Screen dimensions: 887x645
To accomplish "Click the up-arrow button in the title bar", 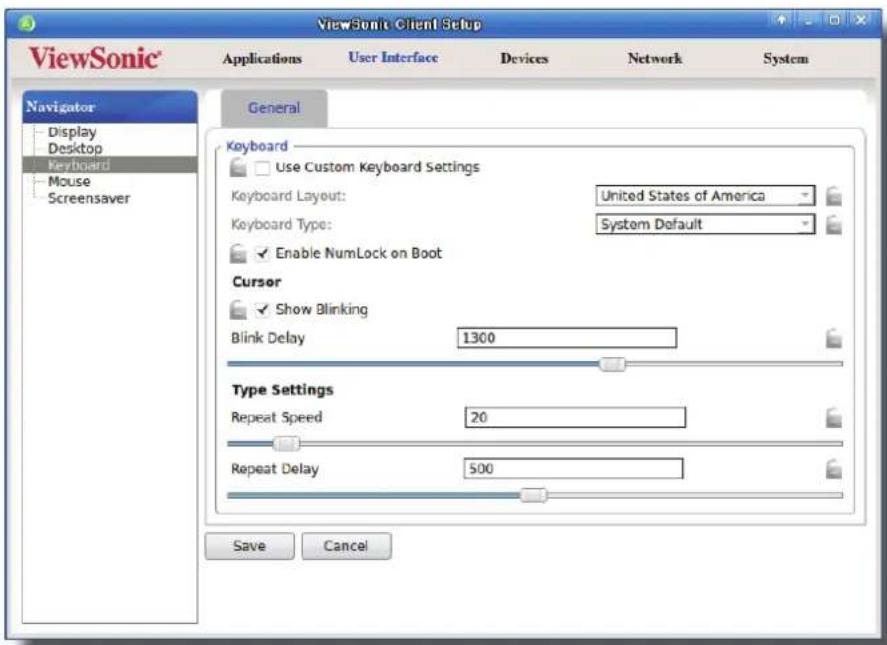I will pyautogui.click(x=781, y=20).
